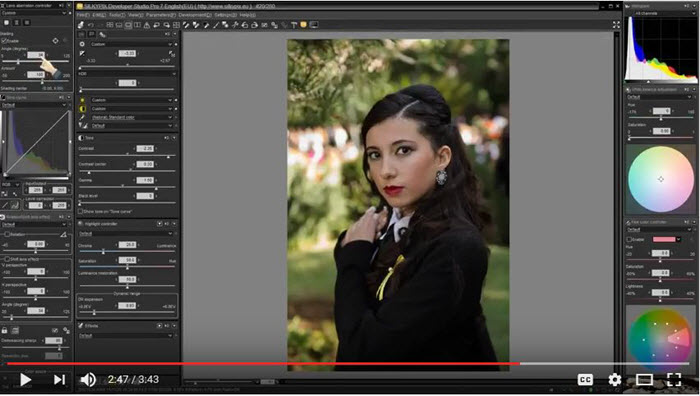Screen dimensions: 700x396
Task: Click the grid overlay toolbar icon
Action: (176, 25)
